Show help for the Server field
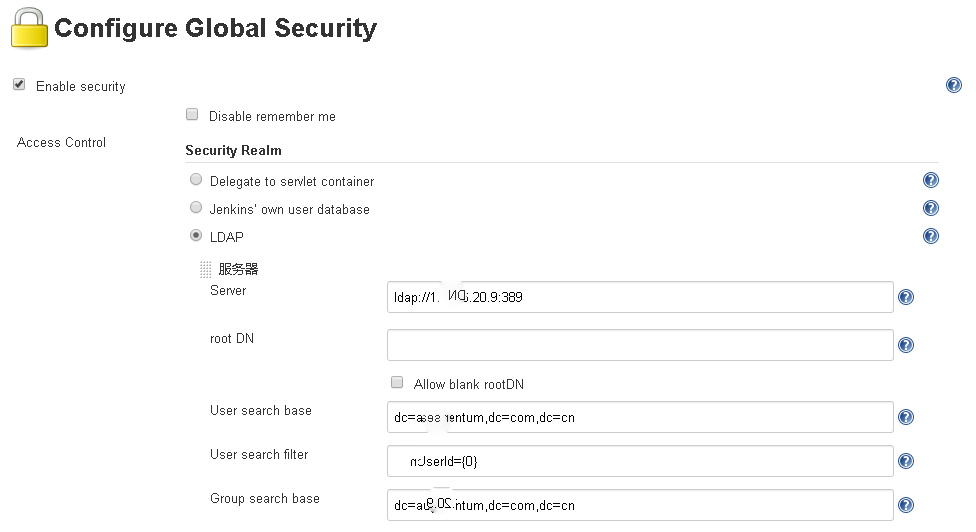The width and height of the screenshot is (976, 532). [x=906, y=297]
